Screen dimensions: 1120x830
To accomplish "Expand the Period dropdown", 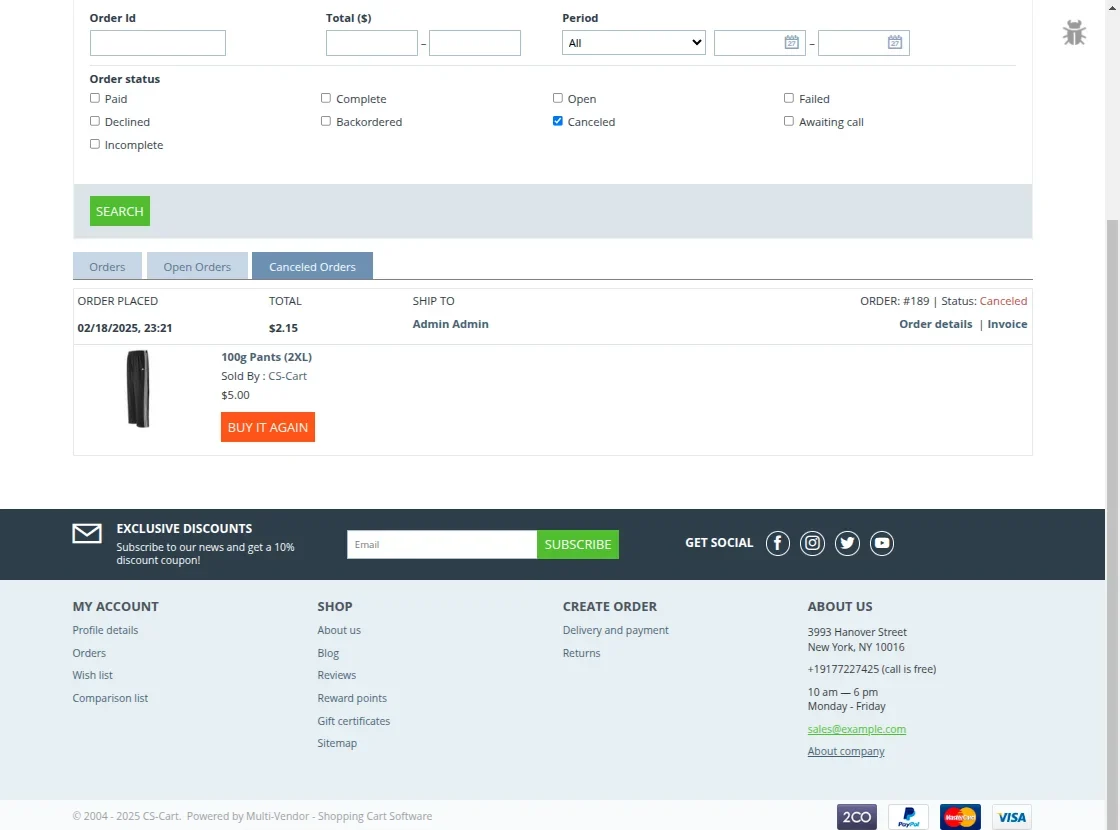I will click(x=634, y=42).
